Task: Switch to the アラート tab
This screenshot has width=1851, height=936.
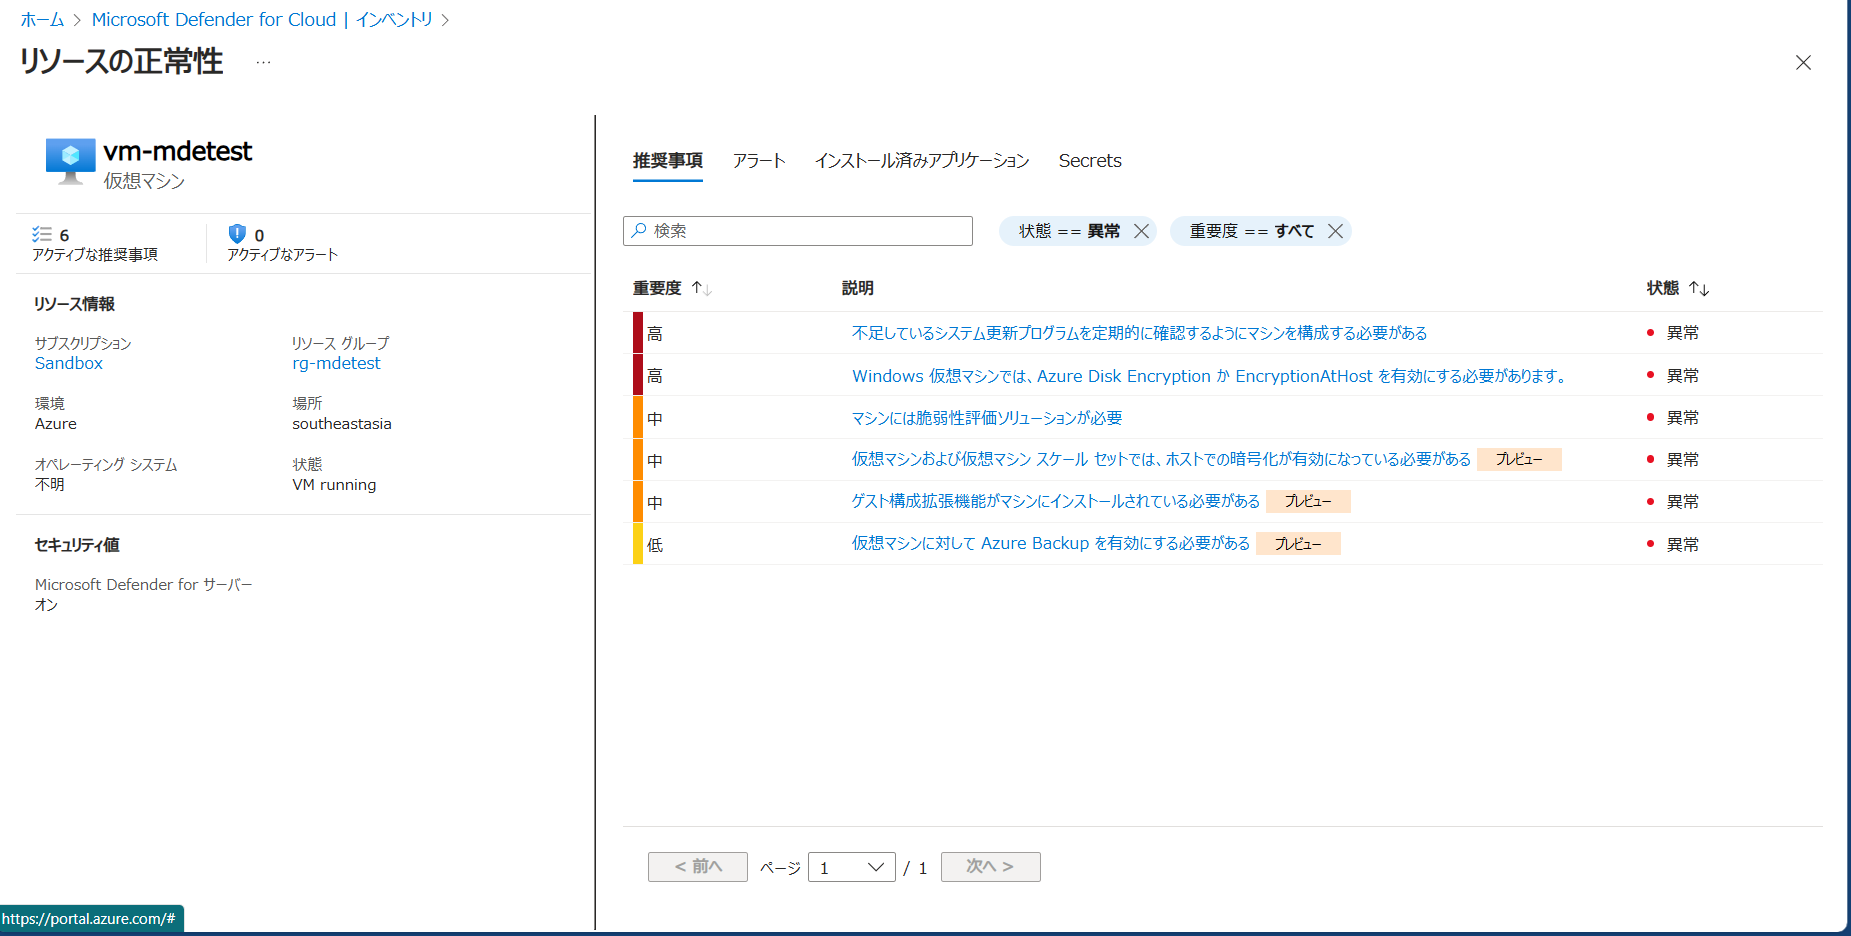Action: click(759, 161)
